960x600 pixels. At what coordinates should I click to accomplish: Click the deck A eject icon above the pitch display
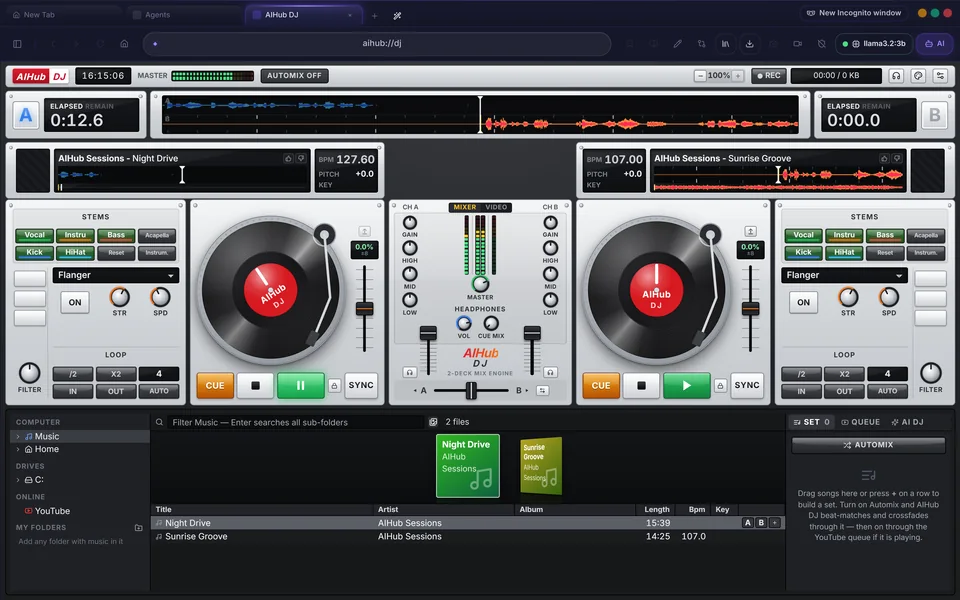[364, 231]
